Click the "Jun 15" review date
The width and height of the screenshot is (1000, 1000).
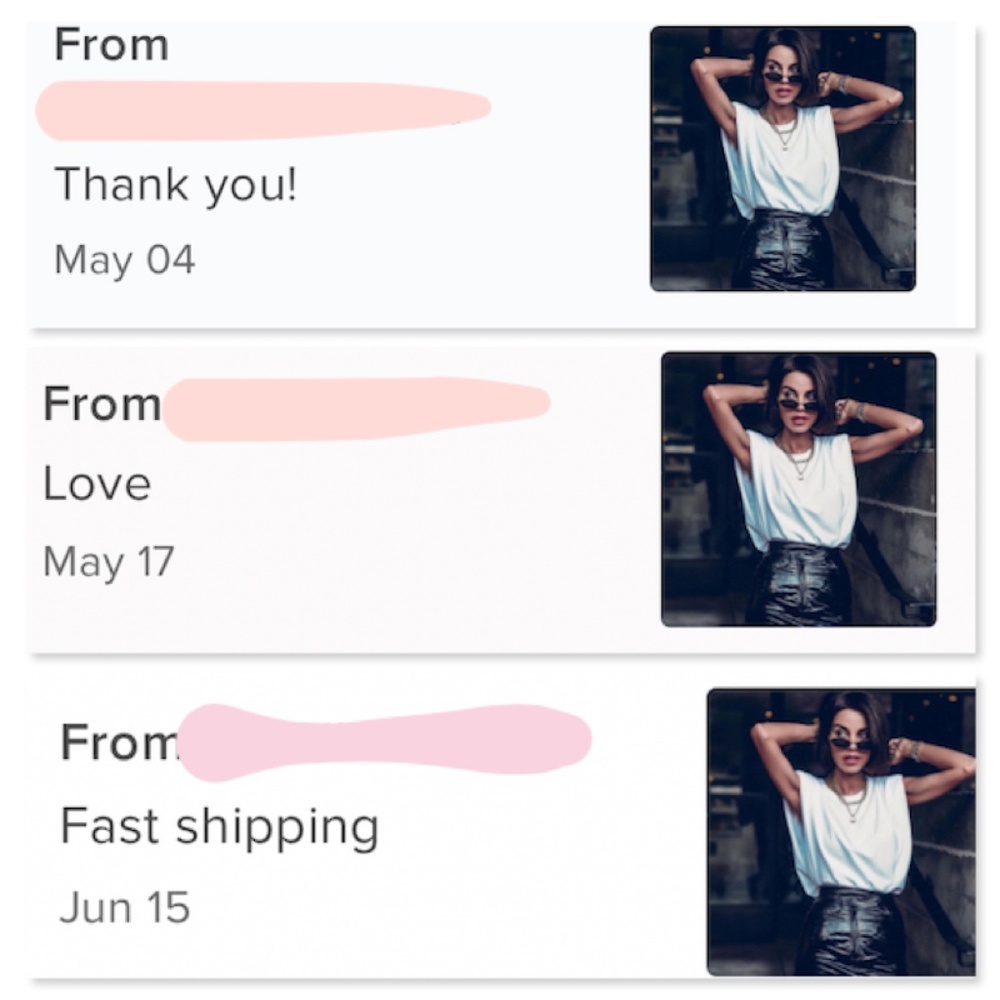click(x=124, y=908)
